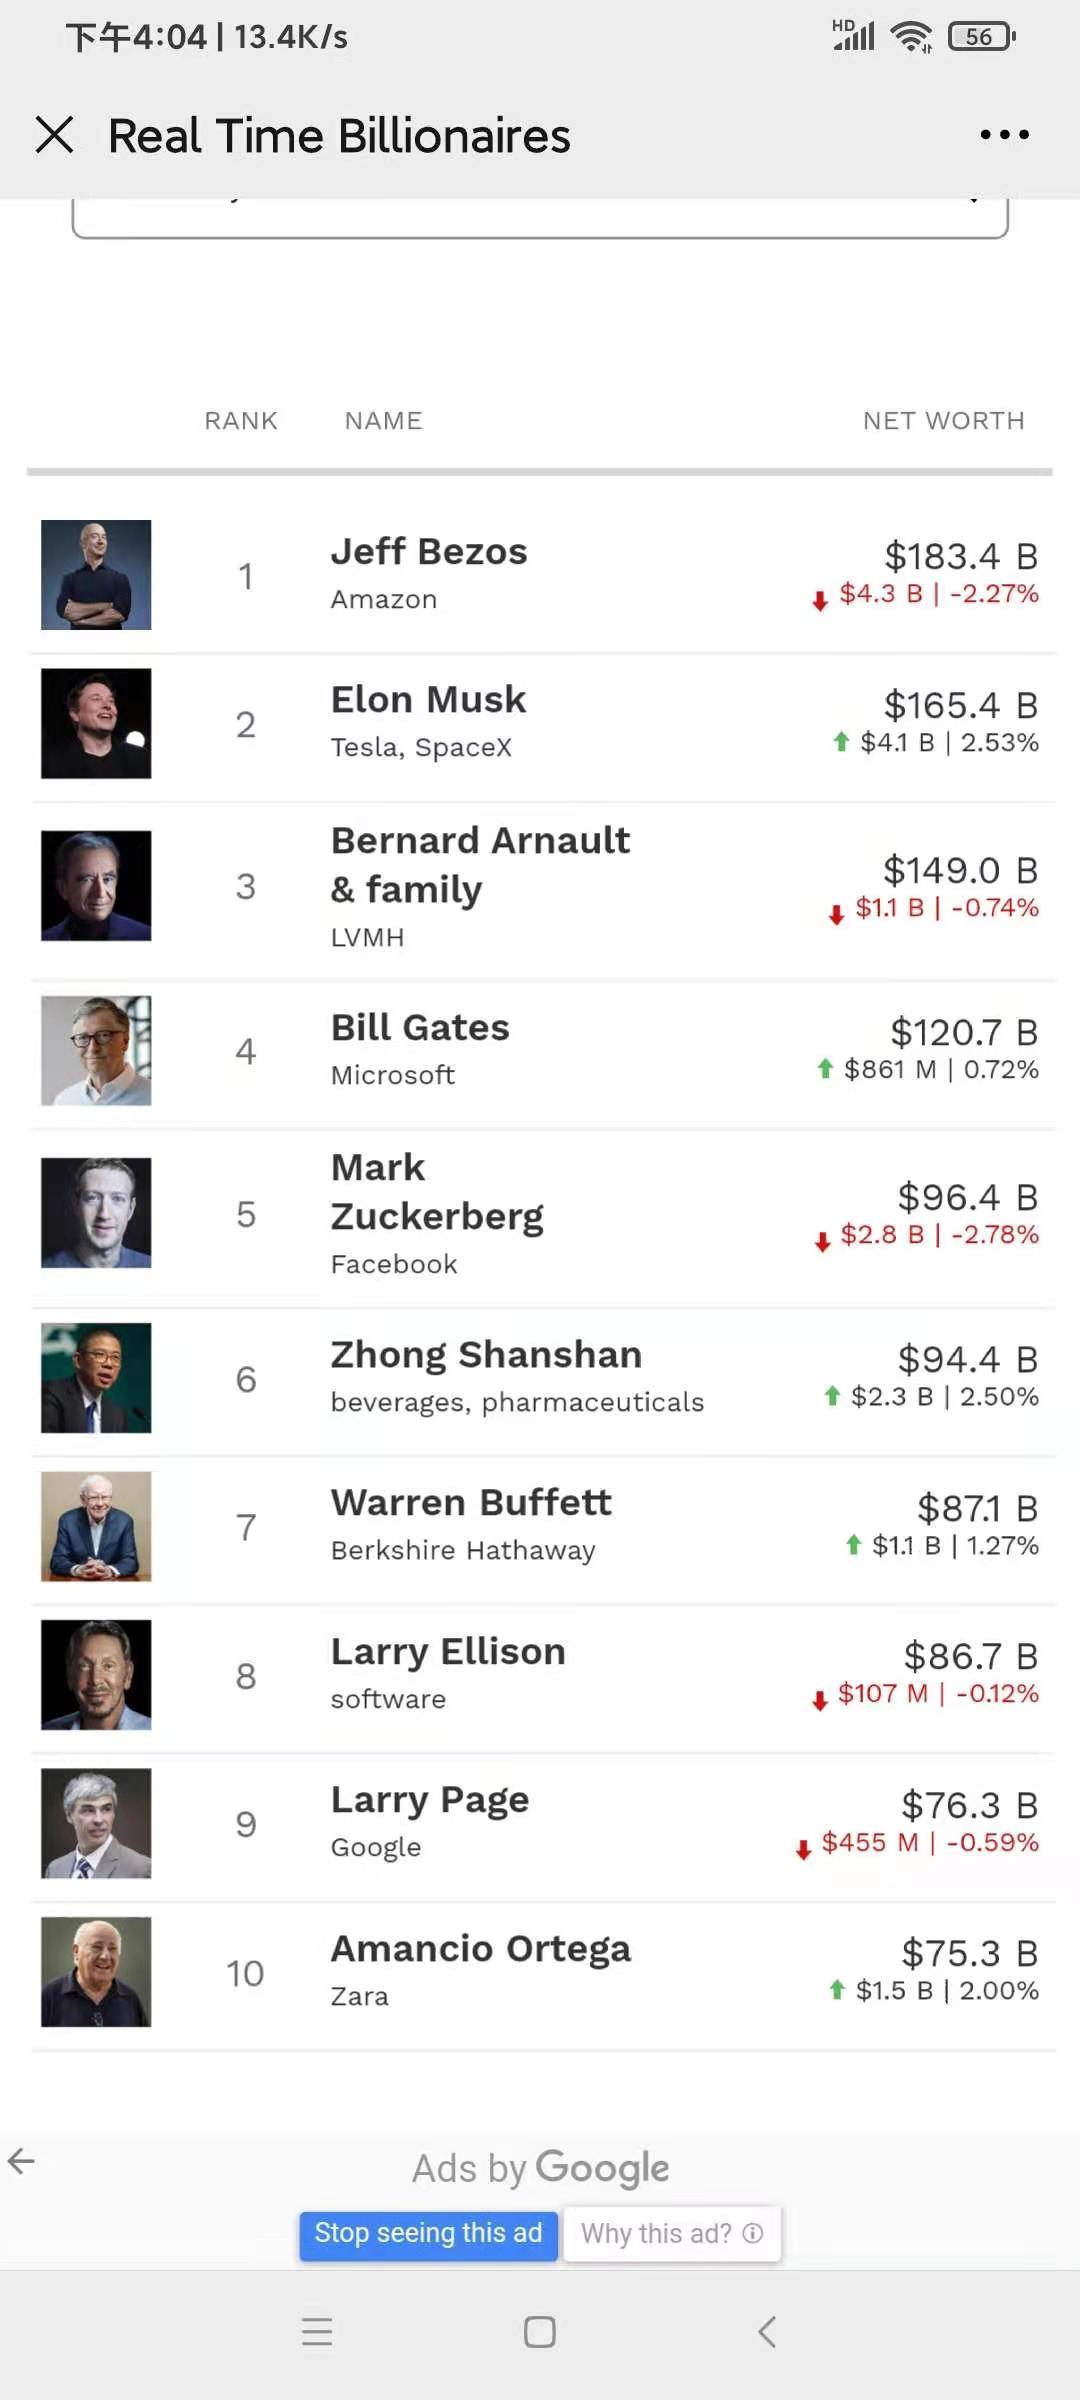The image size is (1080, 2400).
Task: Sort by the RANK column header
Action: tap(241, 421)
